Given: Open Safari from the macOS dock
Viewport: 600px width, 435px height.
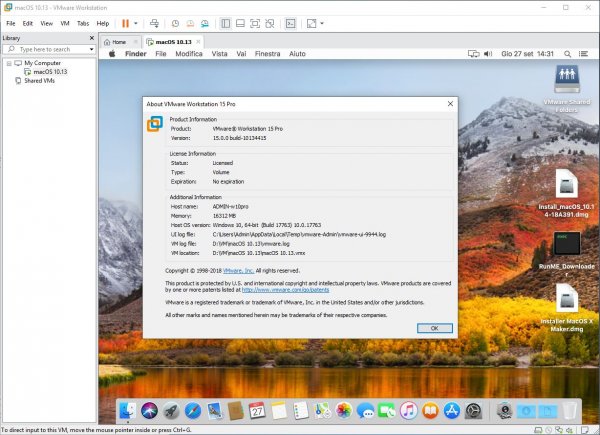Looking at the screenshot, I should point(192,410).
